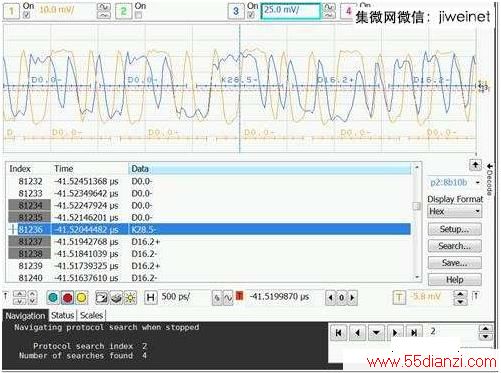Image resolution: width=501 pixels, height=373 pixels.
Task: Click the trigger T level icon
Action: 399,297
